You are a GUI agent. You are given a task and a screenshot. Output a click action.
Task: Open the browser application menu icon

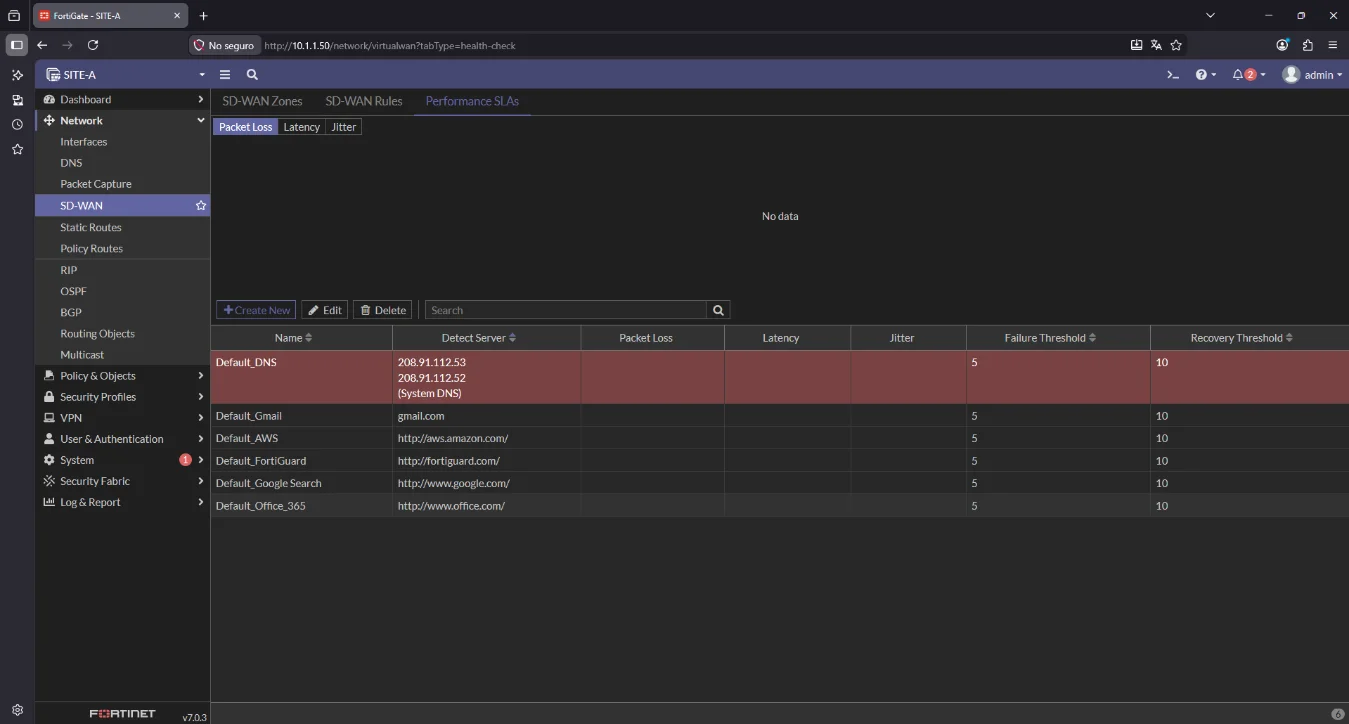tap(1332, 45)
